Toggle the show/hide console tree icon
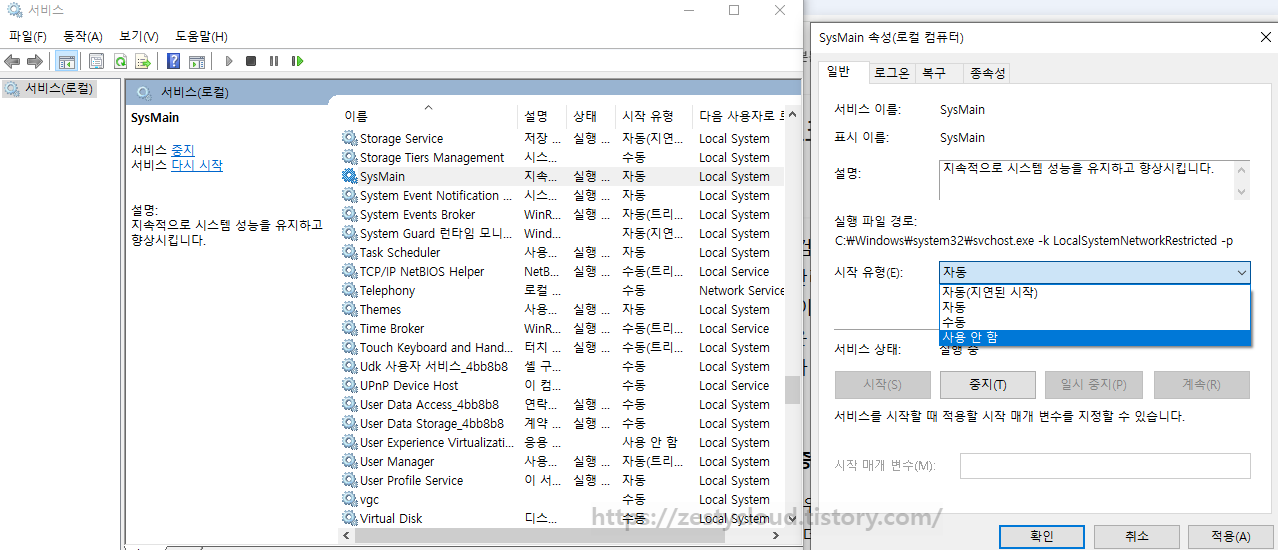1278x550 pixels. (66, 61)
